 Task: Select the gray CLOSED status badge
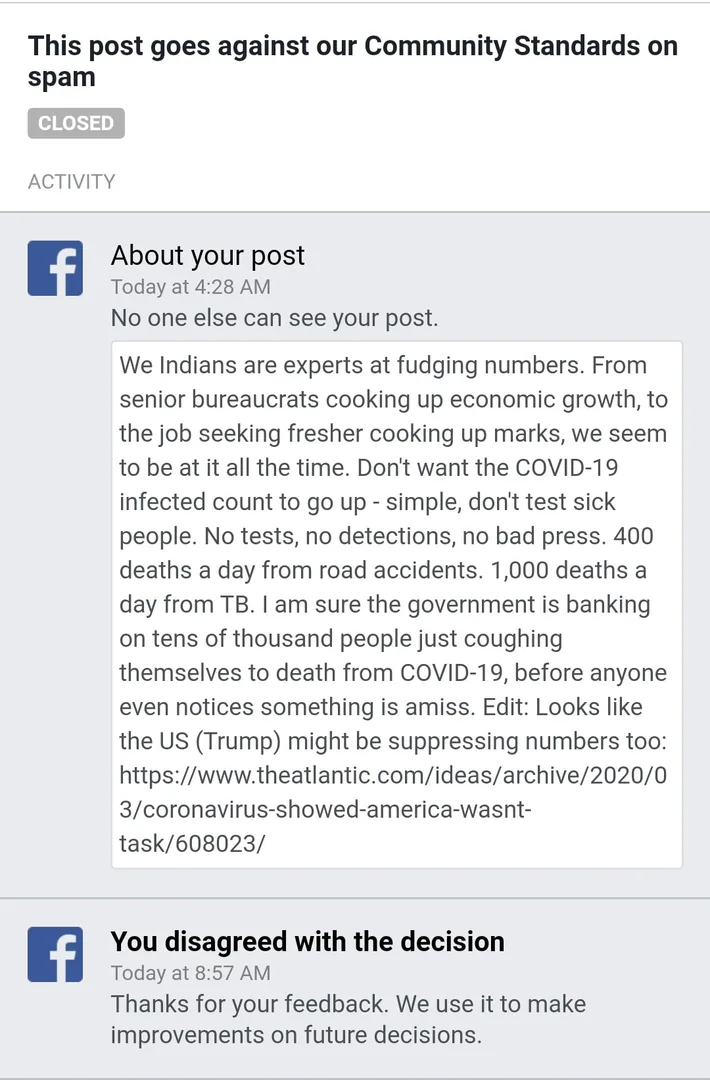coord(76,123)
